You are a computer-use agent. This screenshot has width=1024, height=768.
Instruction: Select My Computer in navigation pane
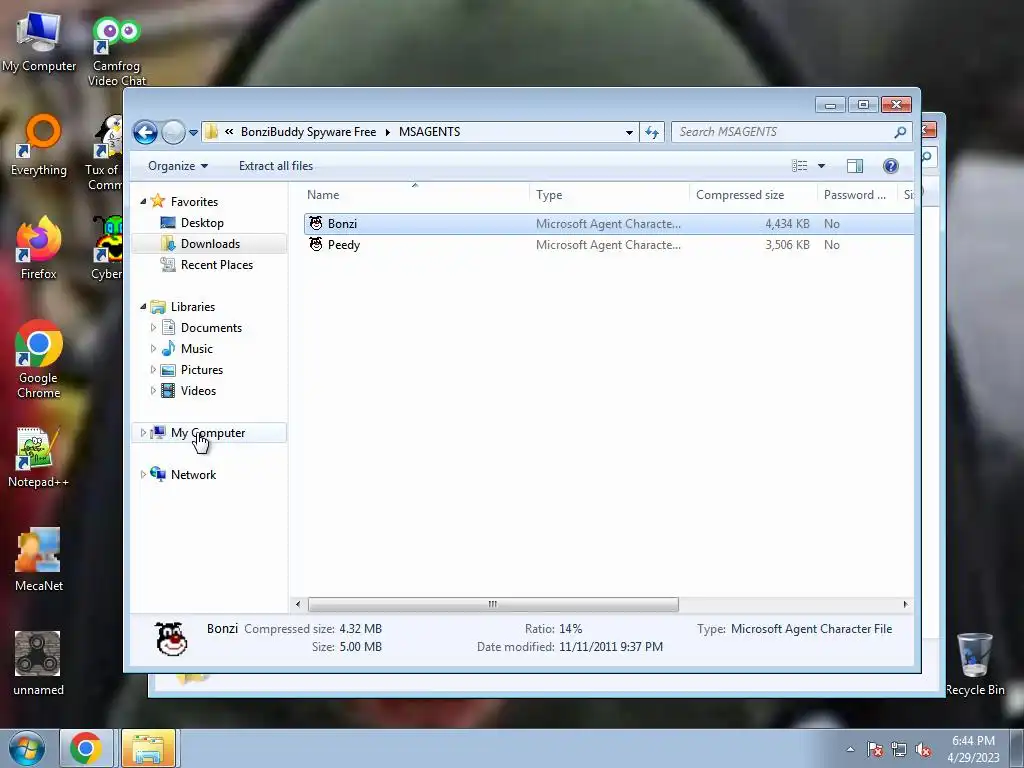click(208, 433)
